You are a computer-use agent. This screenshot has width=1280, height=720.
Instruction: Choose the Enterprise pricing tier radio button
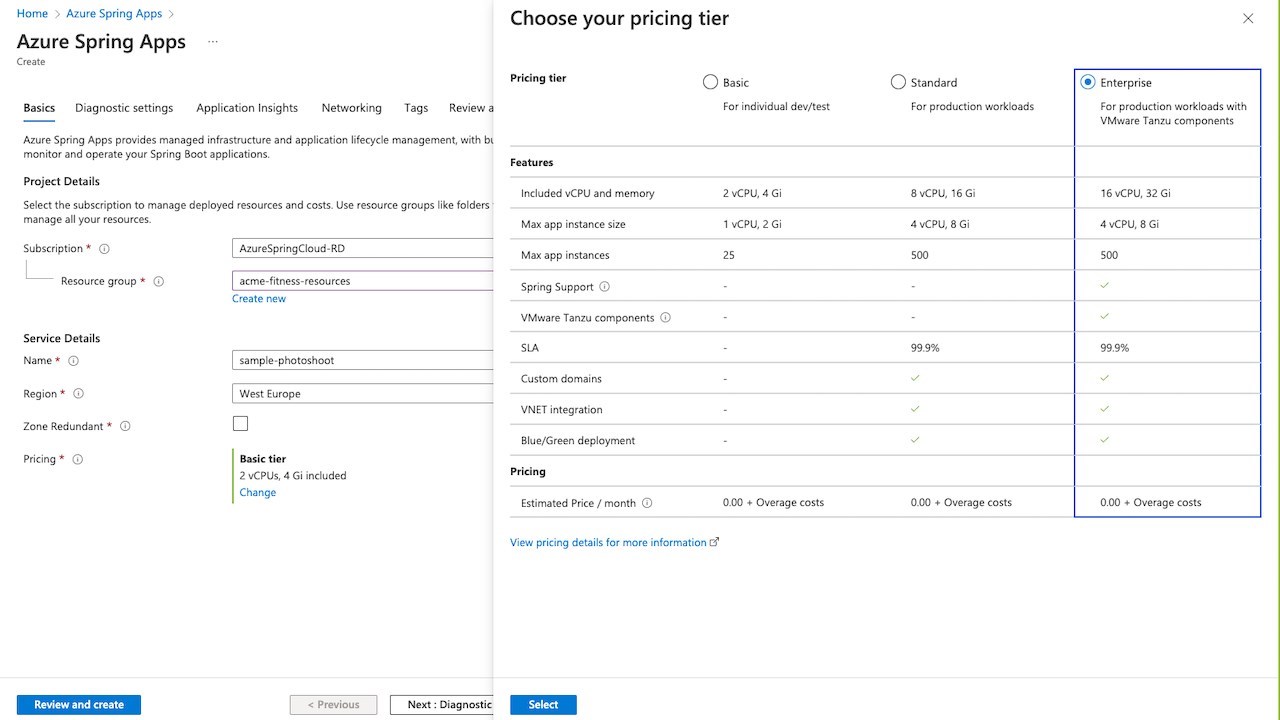click(1088, 82)
